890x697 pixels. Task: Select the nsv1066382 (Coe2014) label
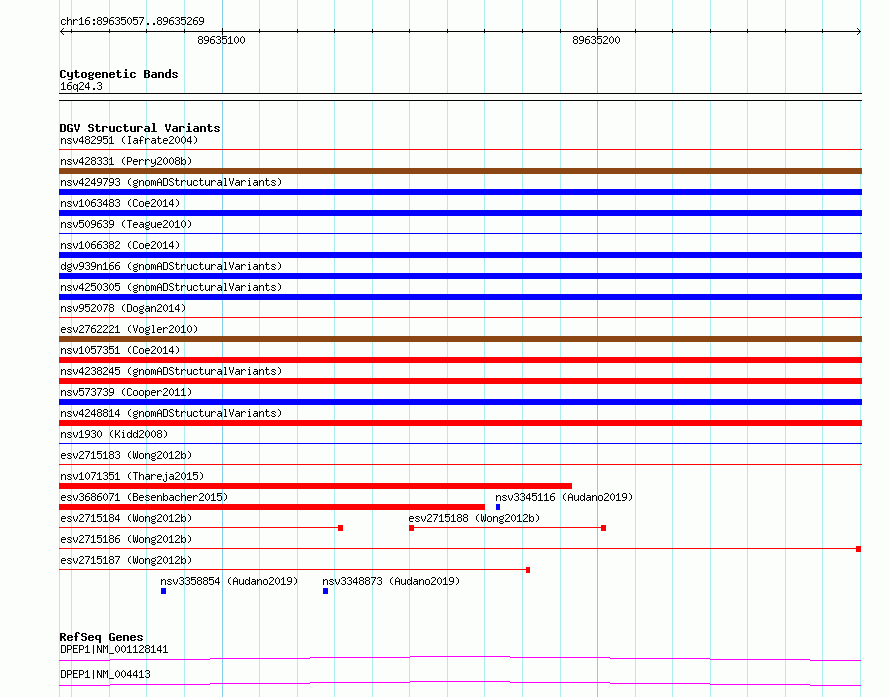pos(120,245)
